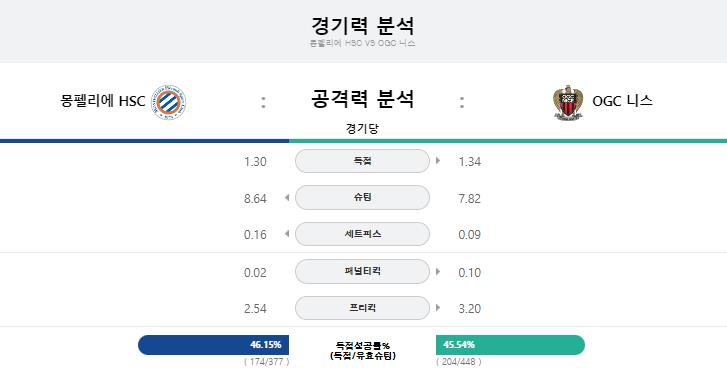The width and height of the screenshot is (727, 368).
Task: Click the right arrow beside 패널티킥 pill
Action: pos(438,272)
